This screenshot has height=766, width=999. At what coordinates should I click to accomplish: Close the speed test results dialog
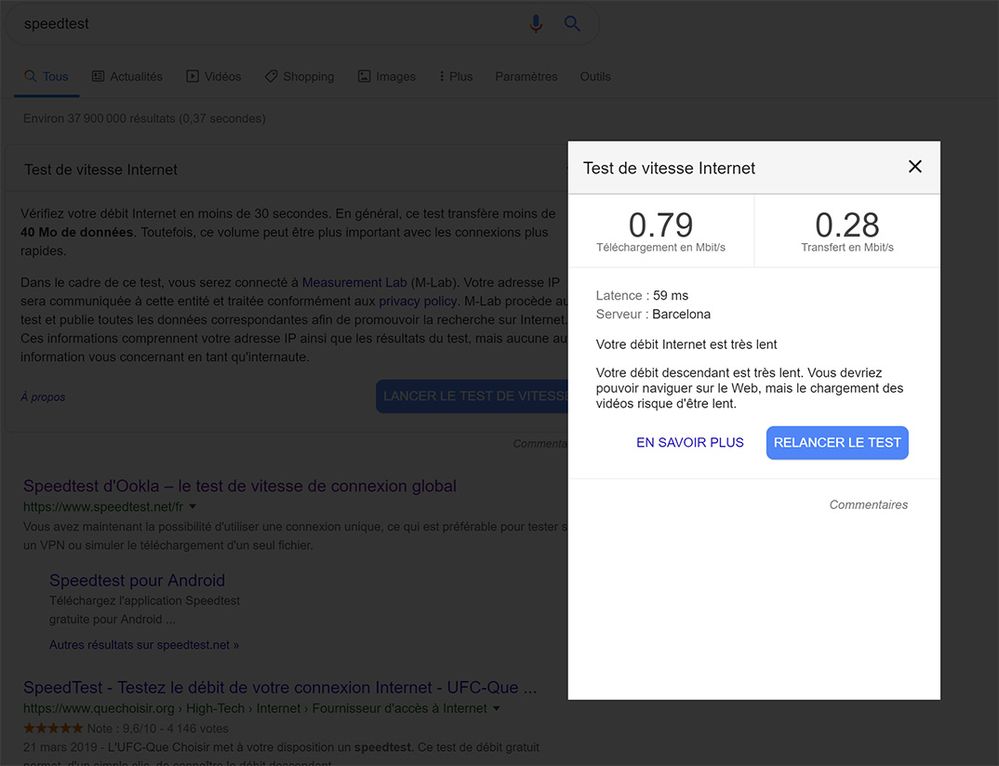coord(914,167)
